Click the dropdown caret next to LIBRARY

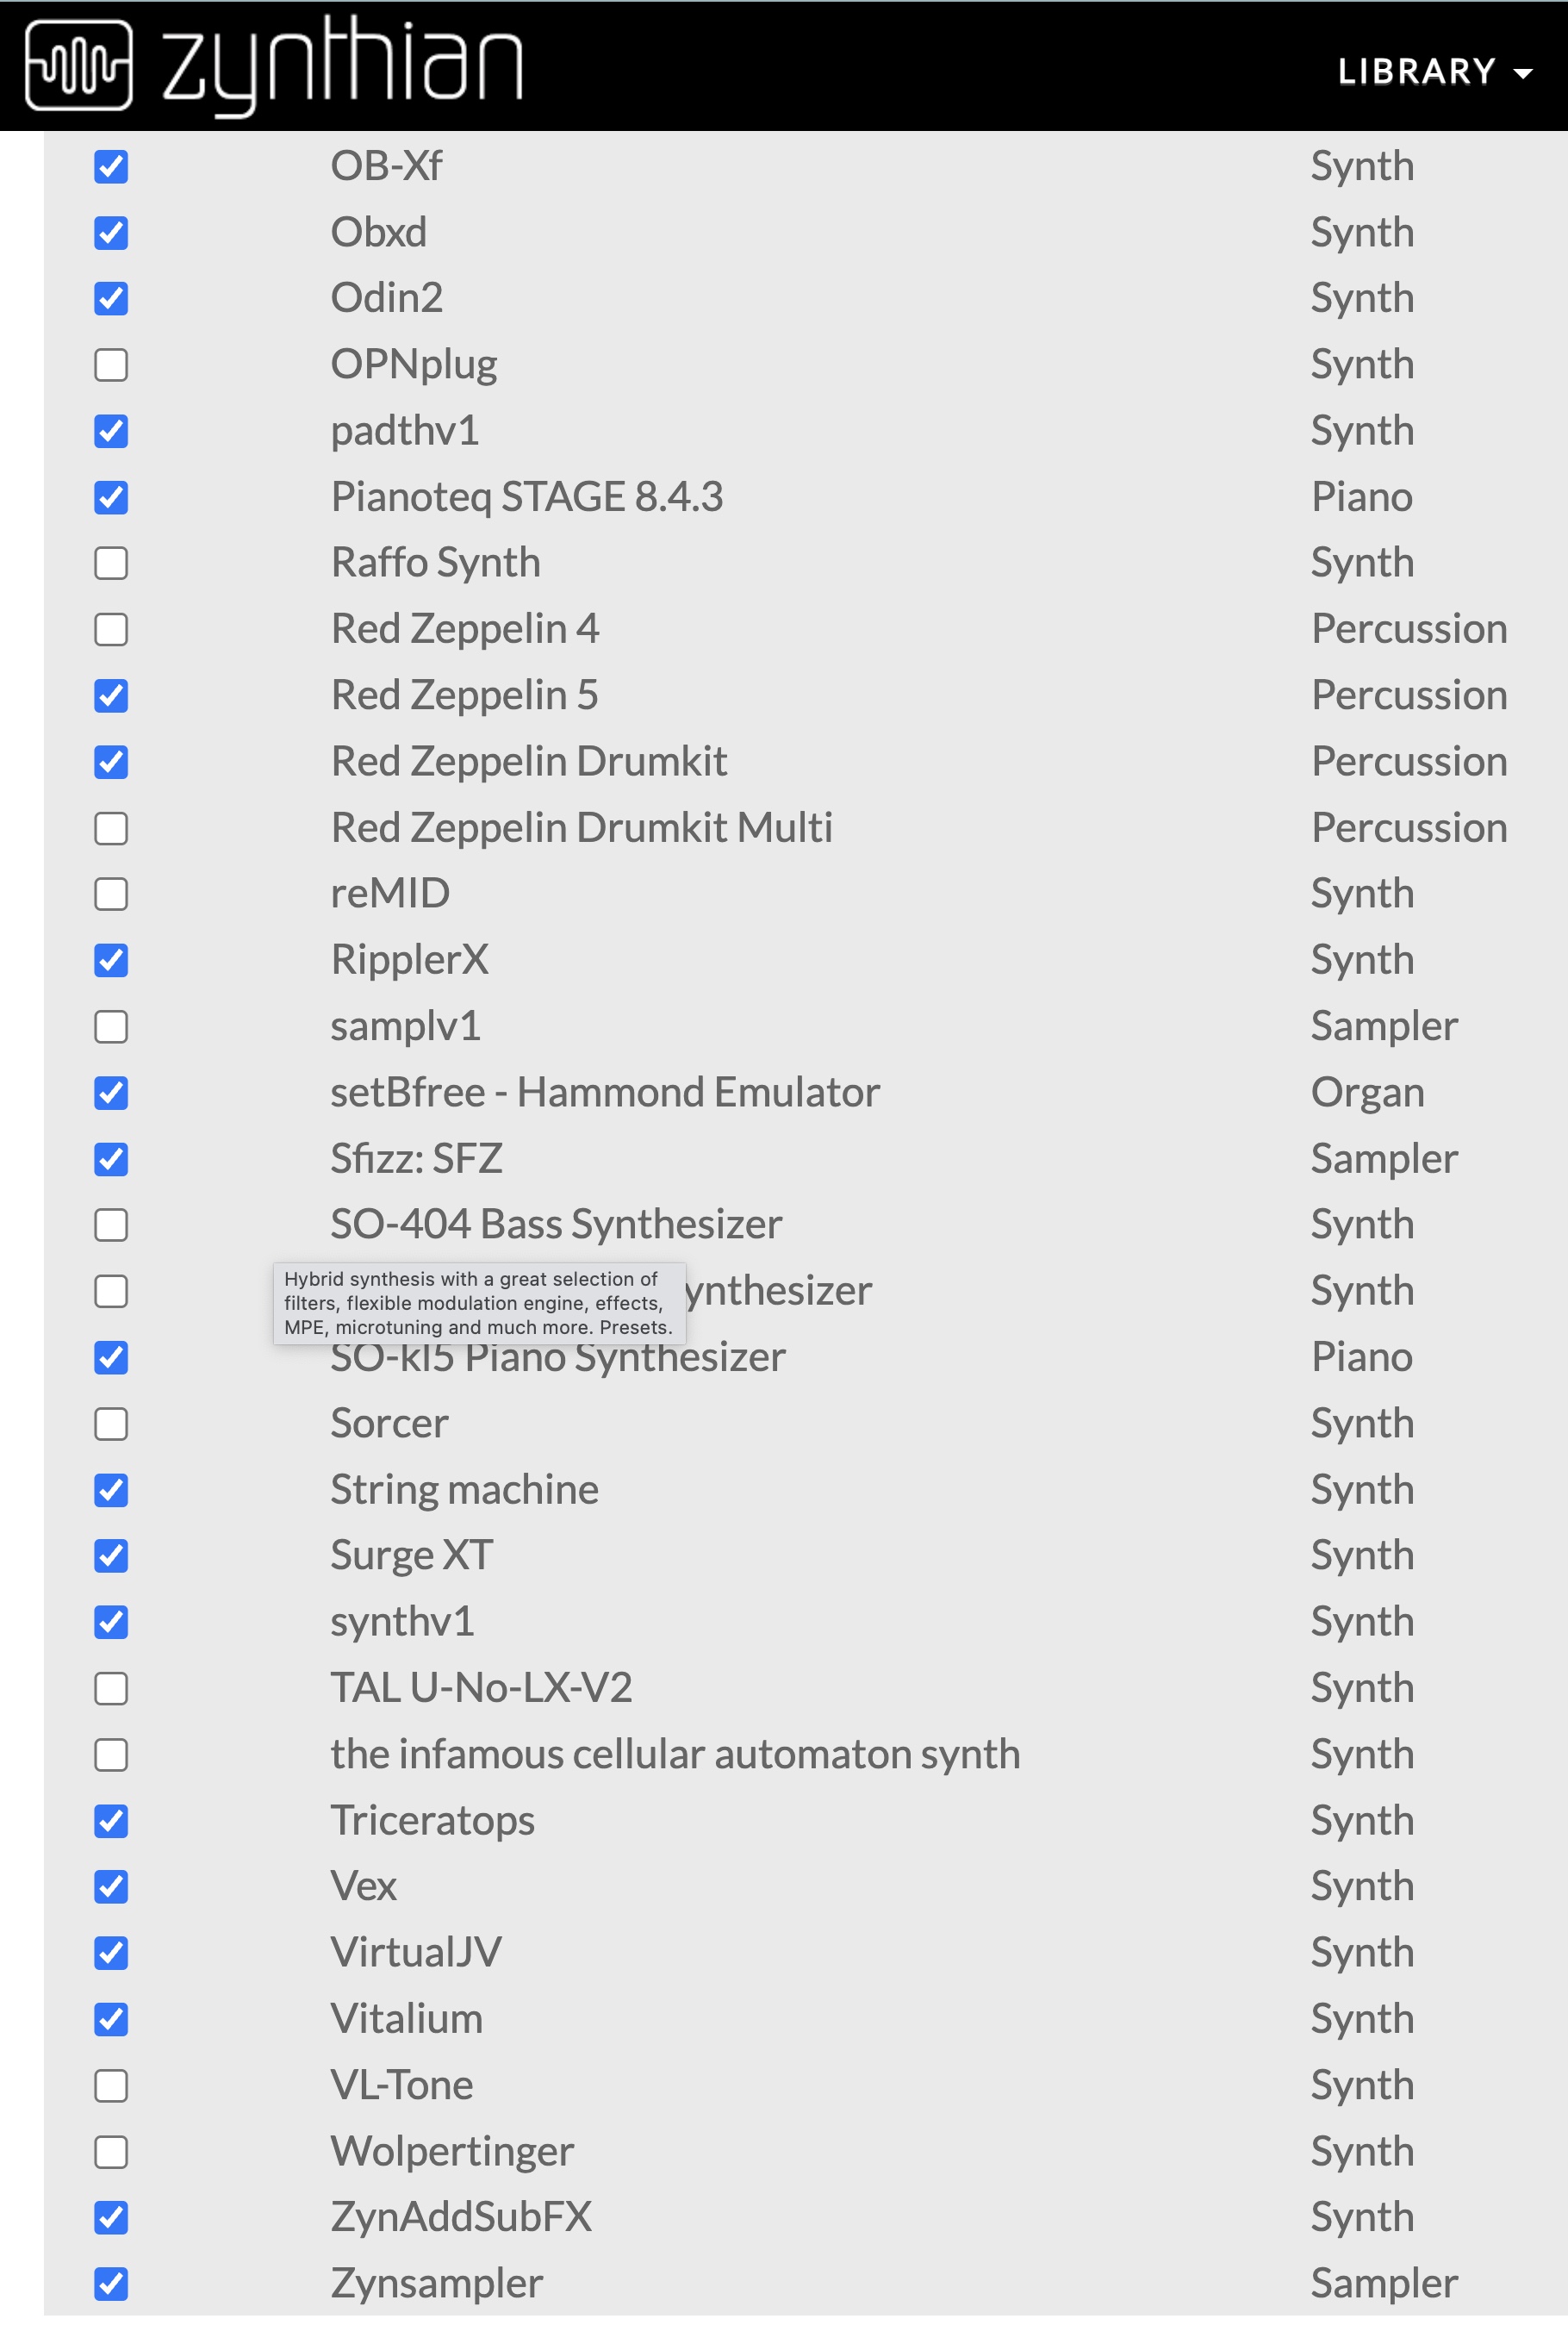click(x=1522, y=73)
